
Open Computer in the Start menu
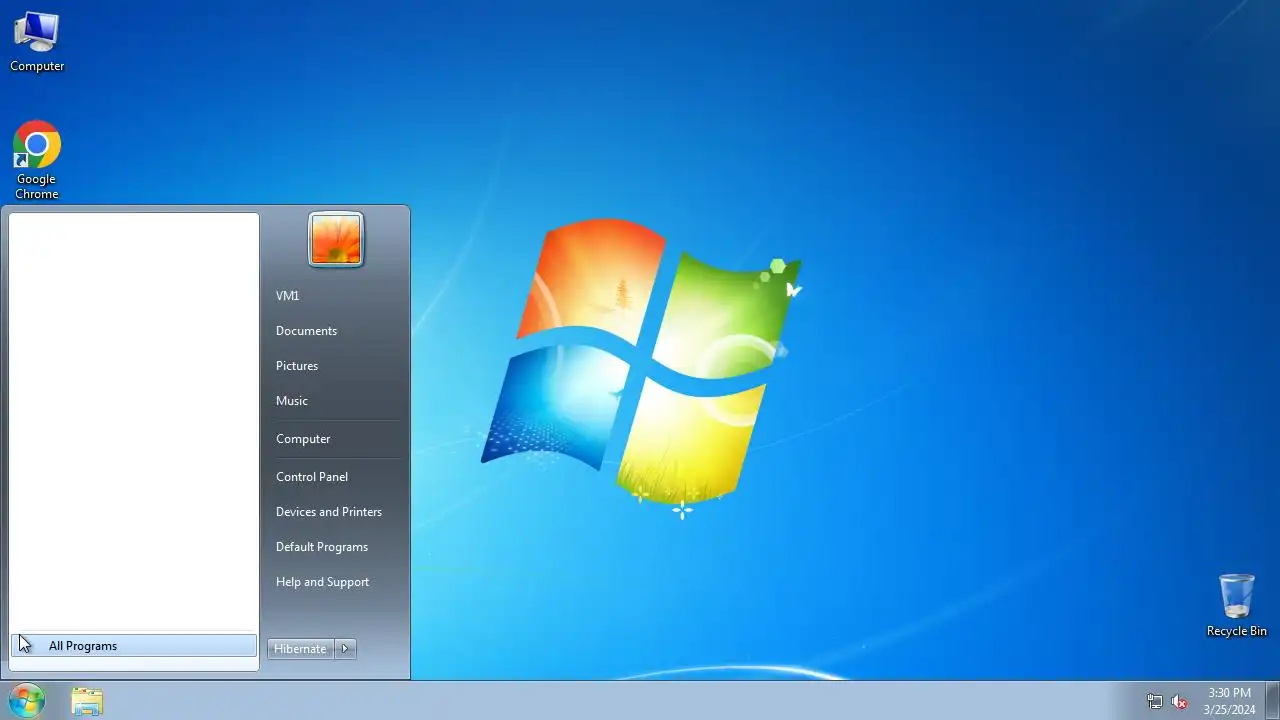303,439
